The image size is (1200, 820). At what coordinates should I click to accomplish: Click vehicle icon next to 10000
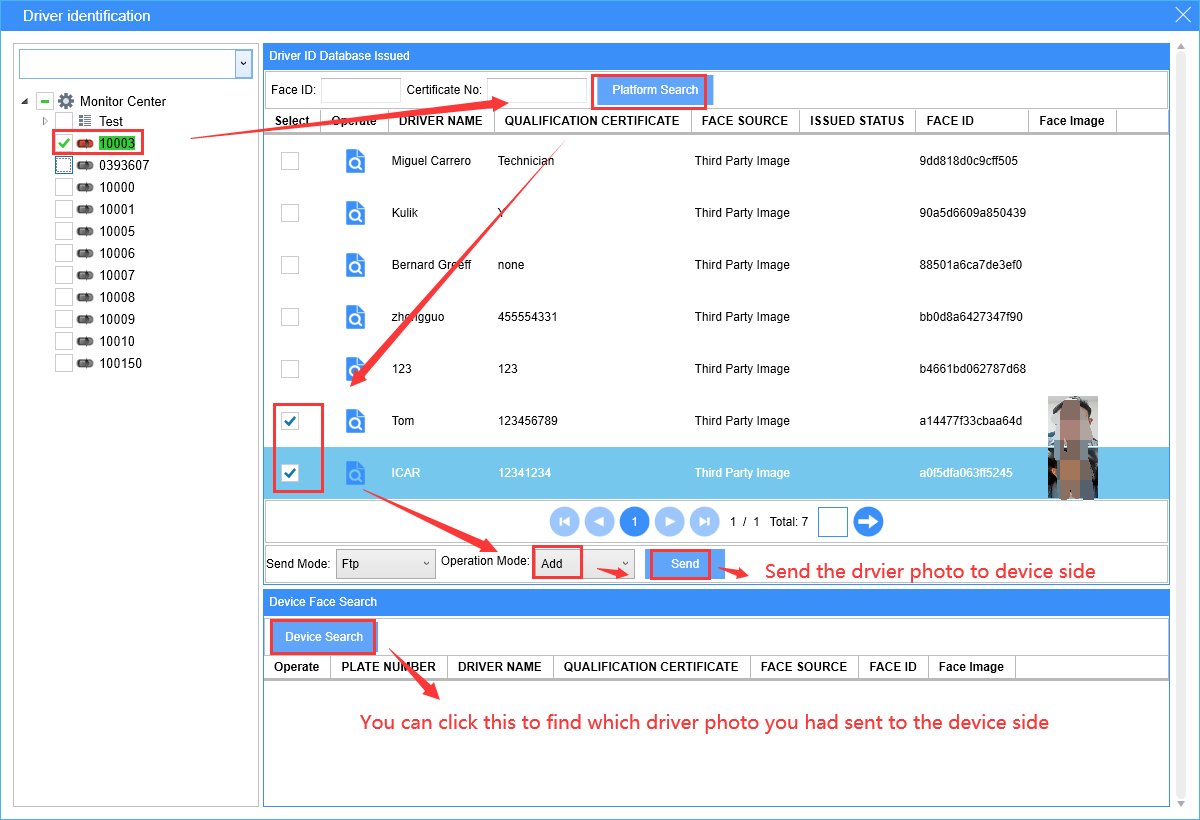(x=85, y=187)
